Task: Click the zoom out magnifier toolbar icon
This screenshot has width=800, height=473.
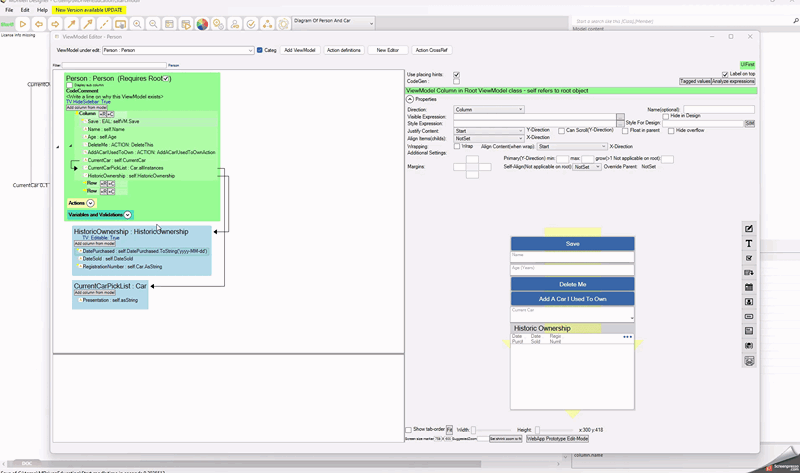Action: 153,24
